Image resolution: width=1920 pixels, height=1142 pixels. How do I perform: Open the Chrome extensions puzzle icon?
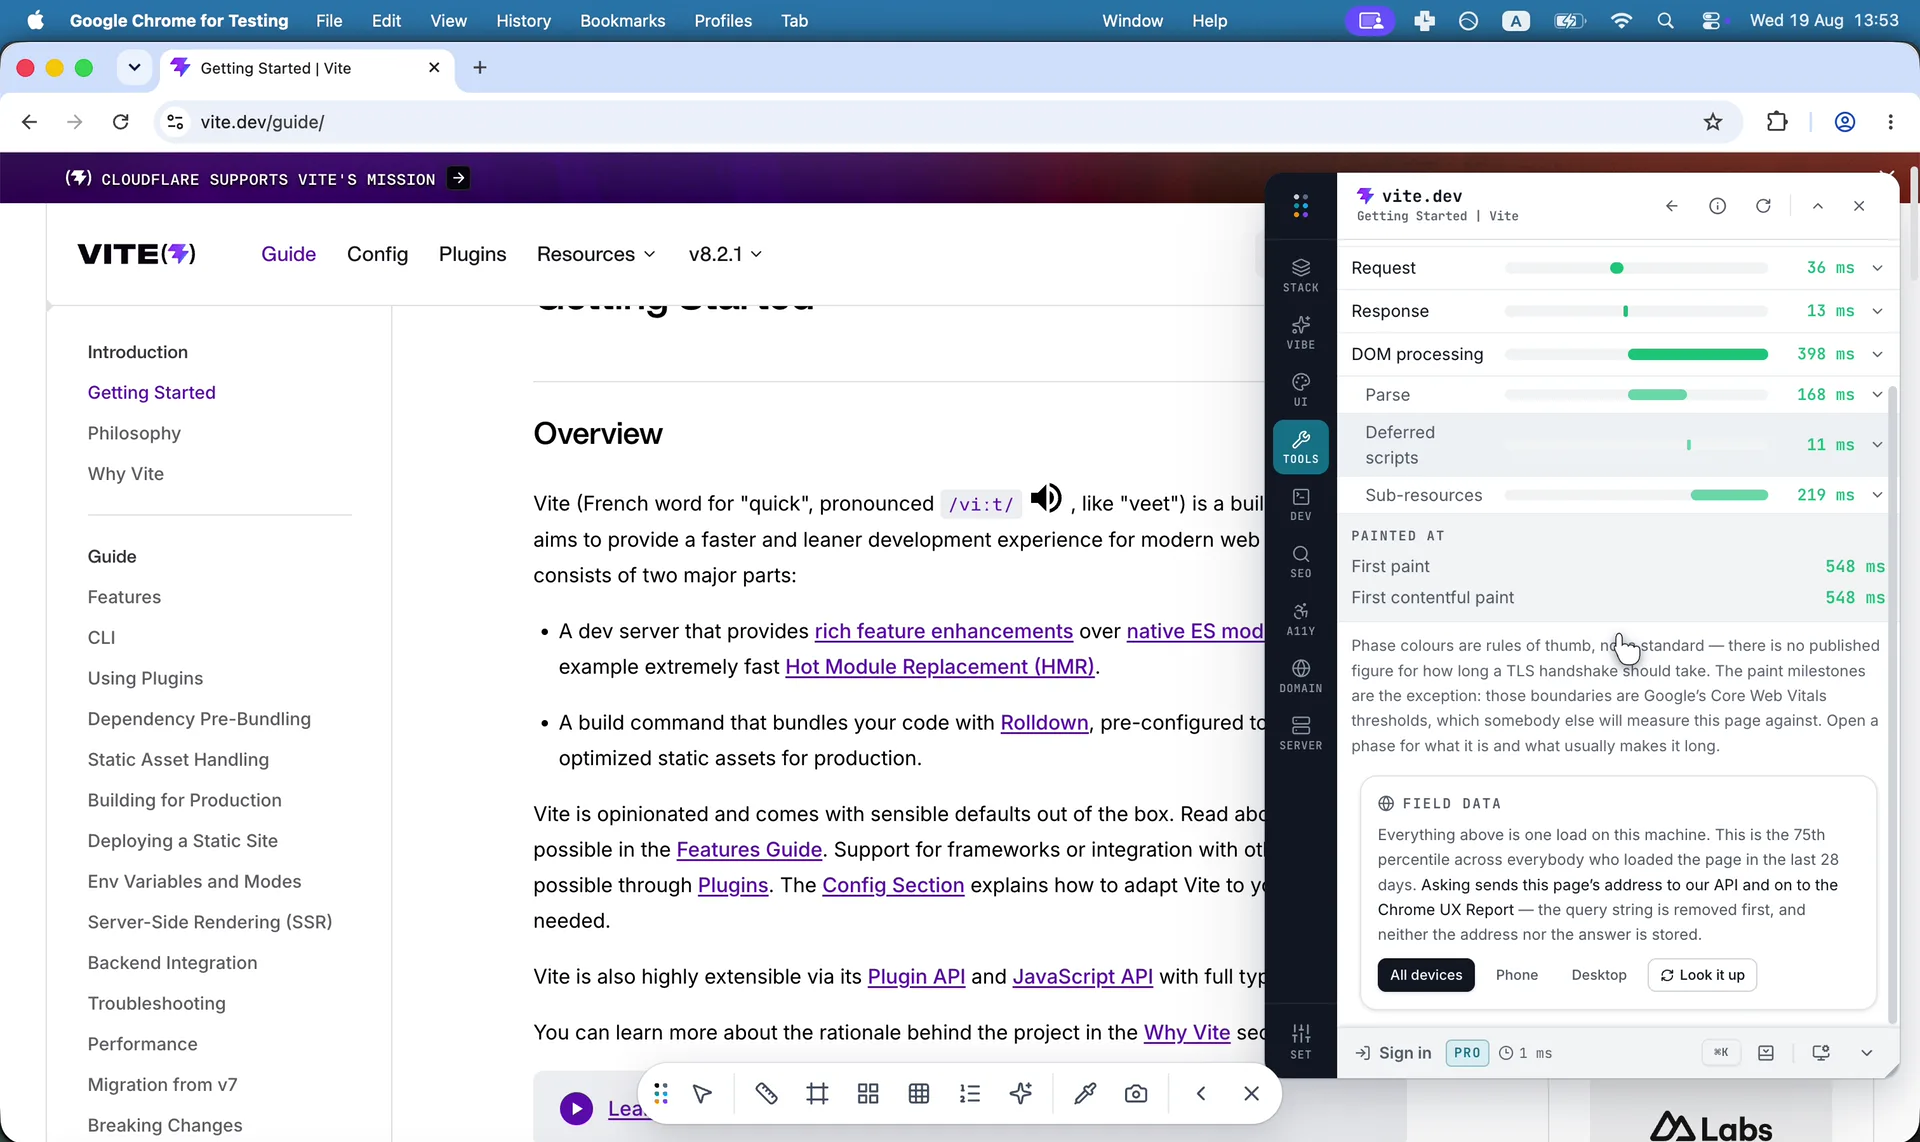(x=1777, y=122)
